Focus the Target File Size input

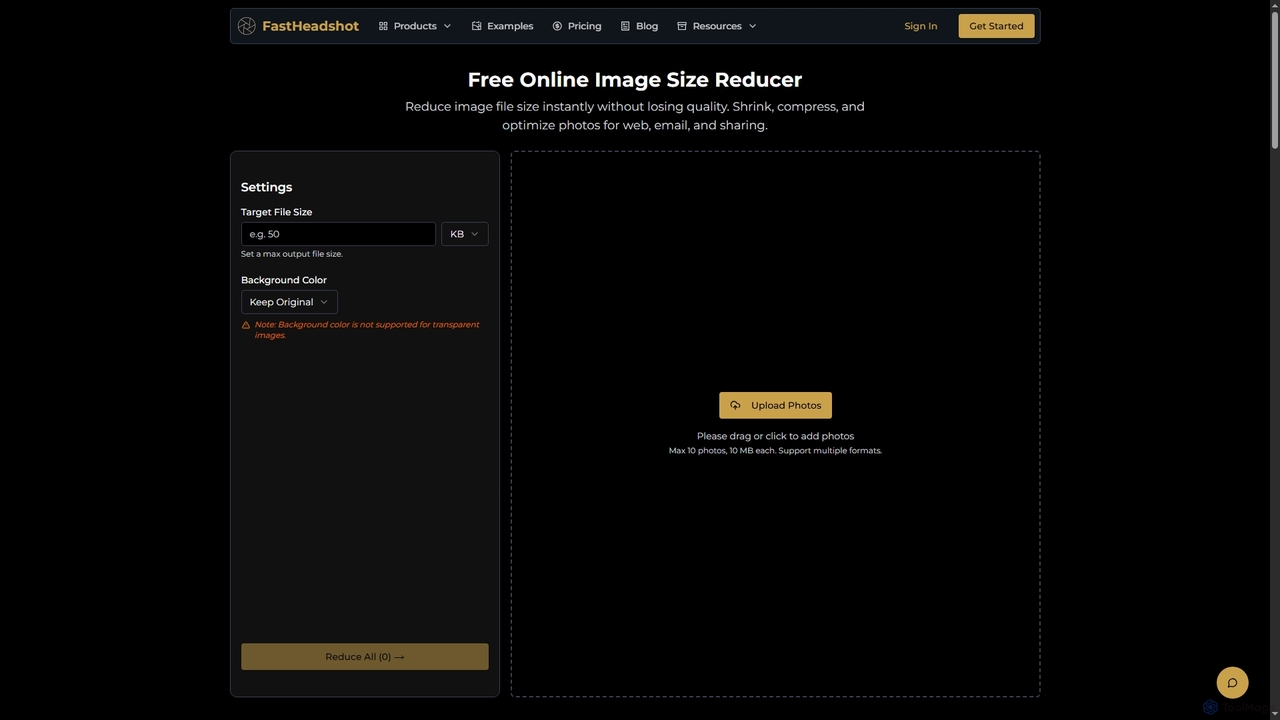click(x=338, y=234)
